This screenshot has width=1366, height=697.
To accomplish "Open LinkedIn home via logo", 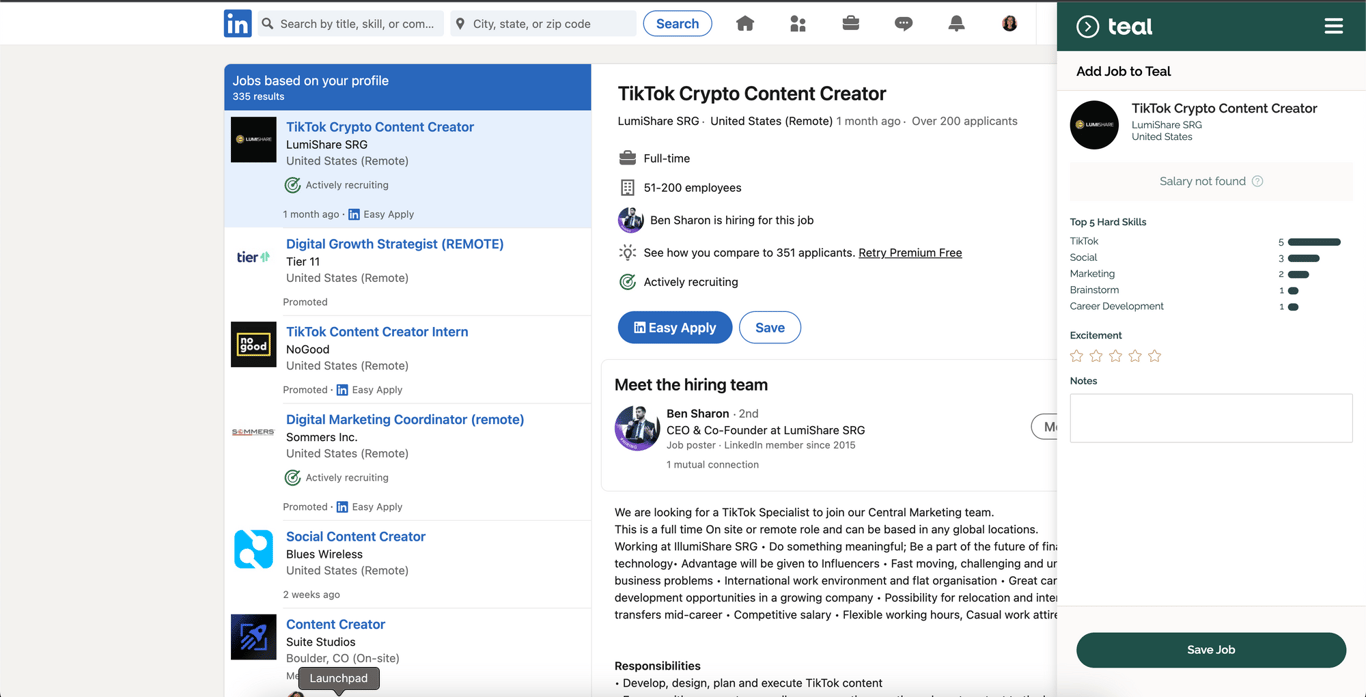I will 238,23.
